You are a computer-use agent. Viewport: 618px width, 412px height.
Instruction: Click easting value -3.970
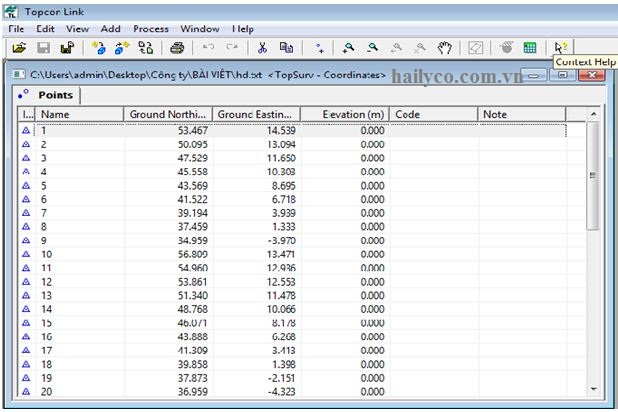pyautogui.click(x=281, y=240)
